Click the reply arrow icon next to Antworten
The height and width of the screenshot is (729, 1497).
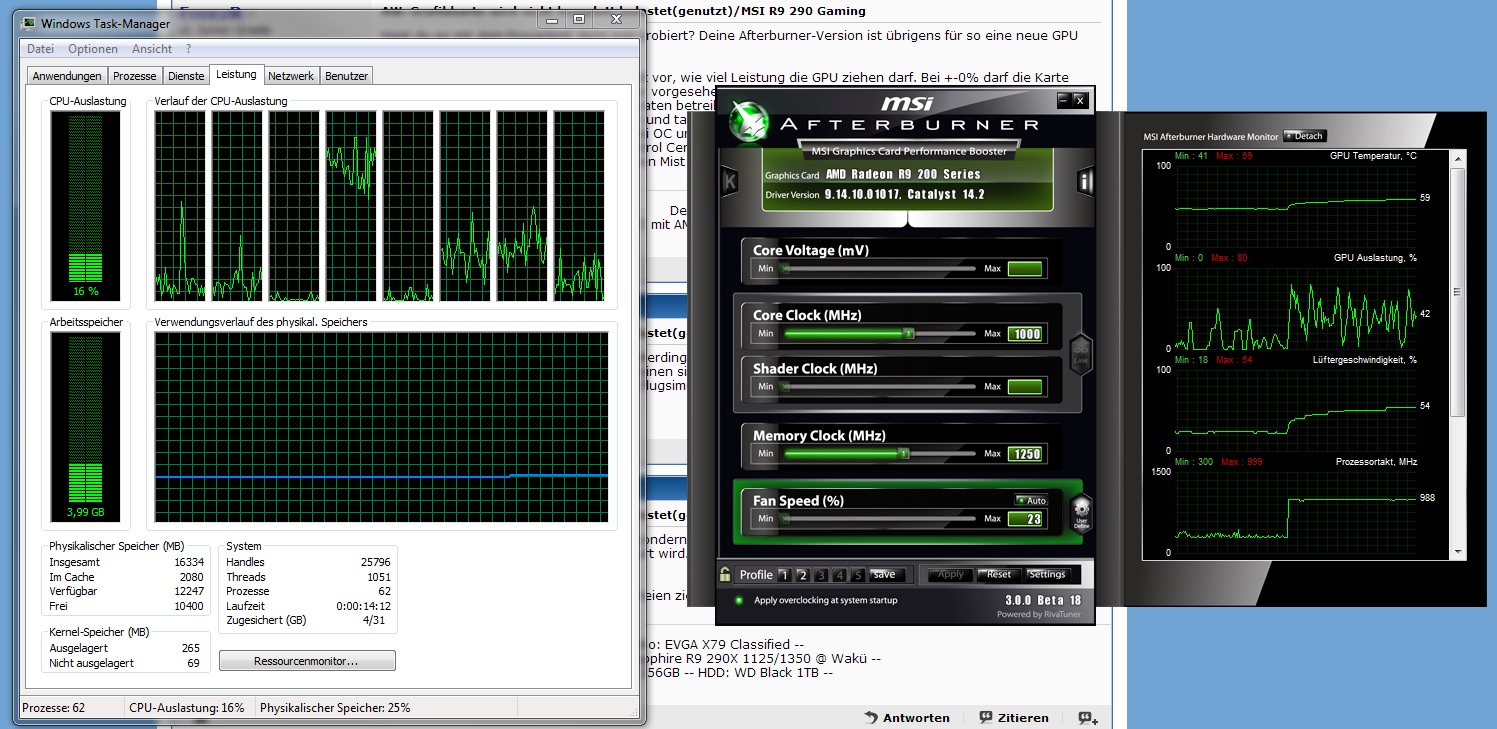click(871, 718)
